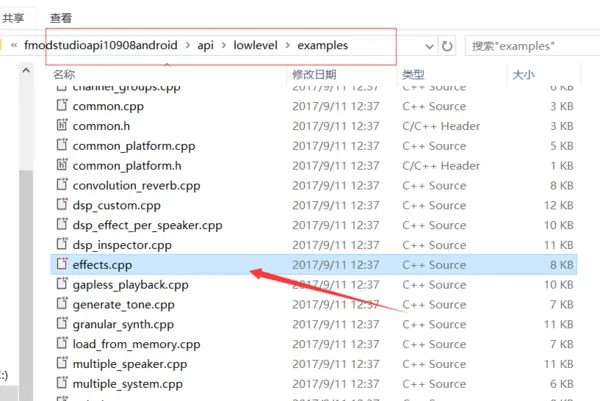Click the 10 KB size of gapless_playback.cpp
This screenshot has width=600, height=401.
pos(559,285)
